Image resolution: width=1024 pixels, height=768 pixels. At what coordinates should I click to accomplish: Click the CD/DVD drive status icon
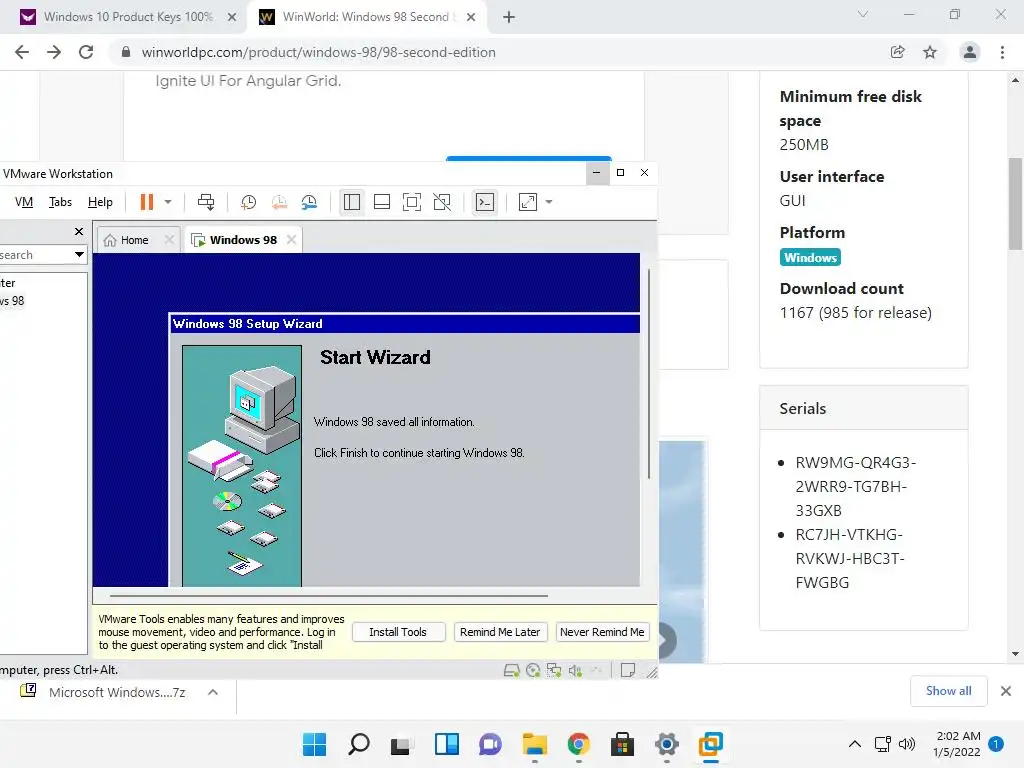click(533, 671)
